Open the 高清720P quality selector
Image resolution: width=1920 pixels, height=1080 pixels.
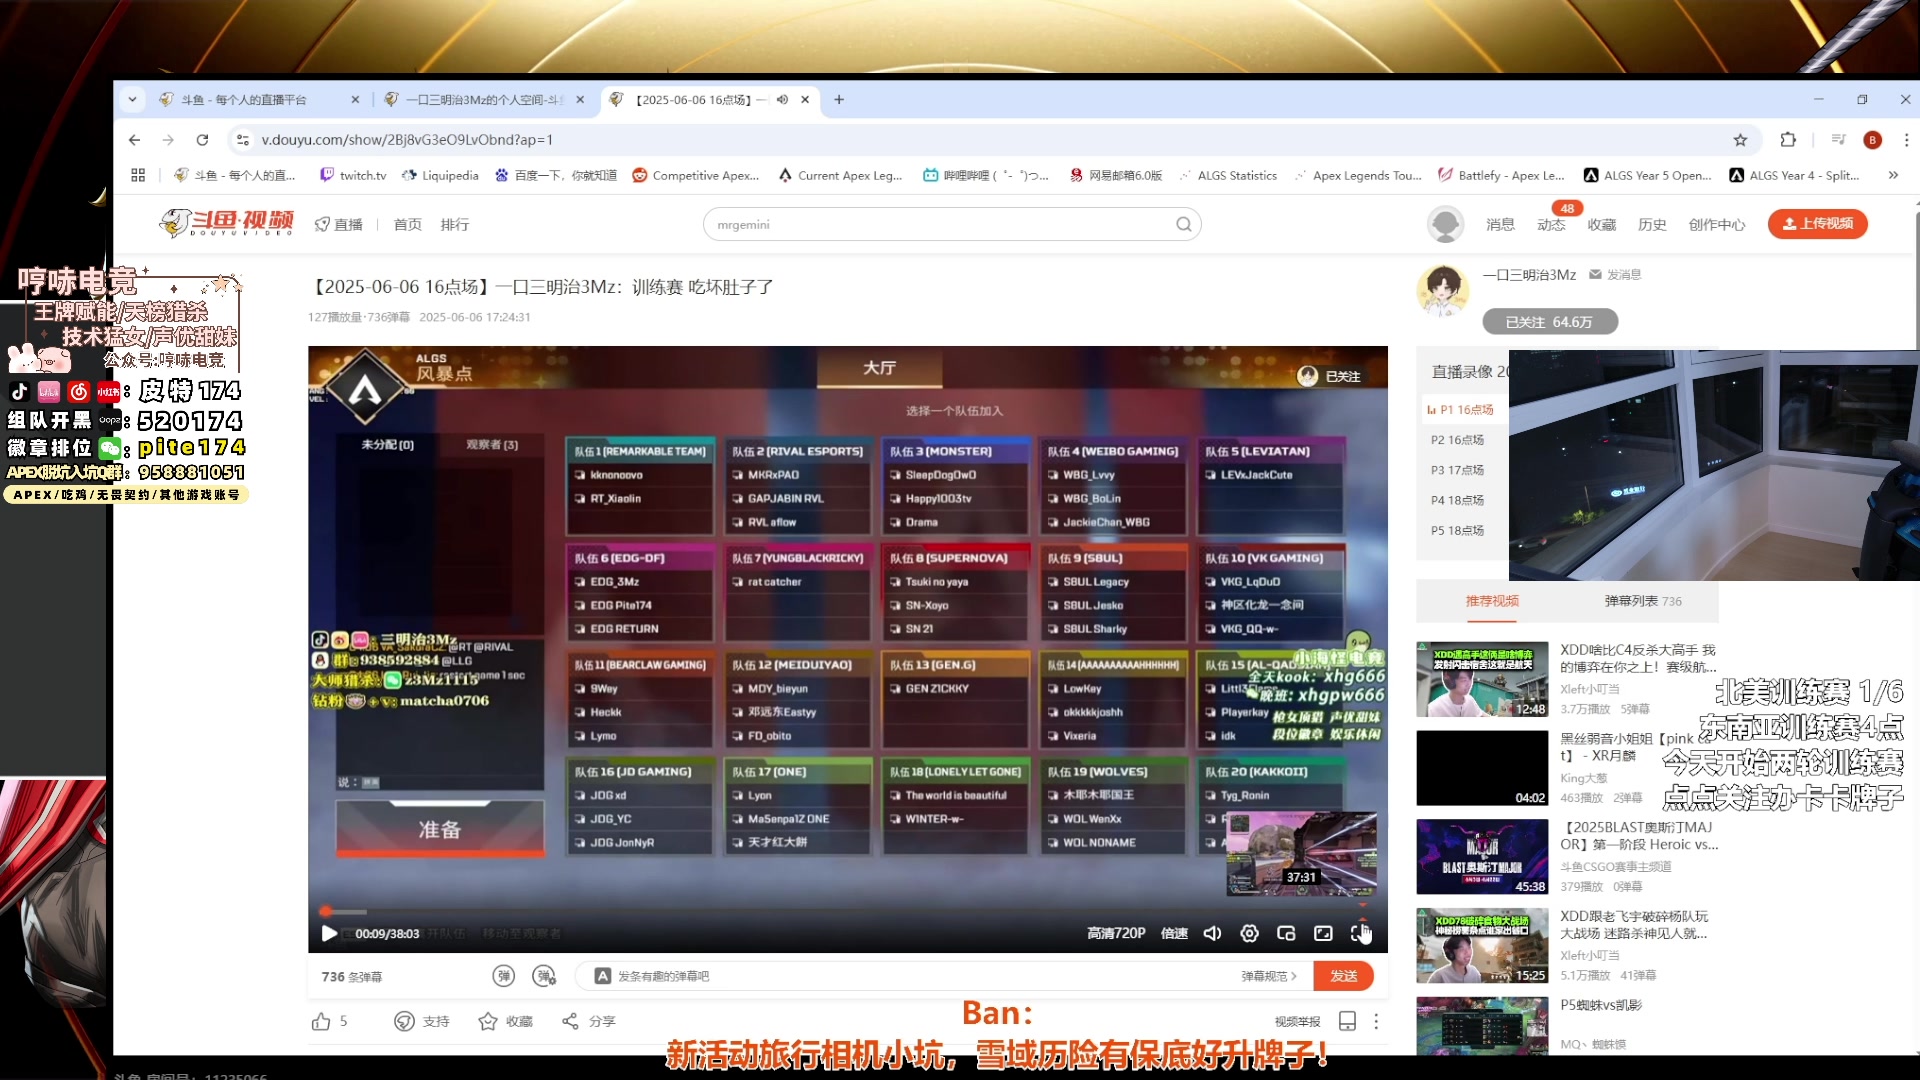coord(1116,933)
